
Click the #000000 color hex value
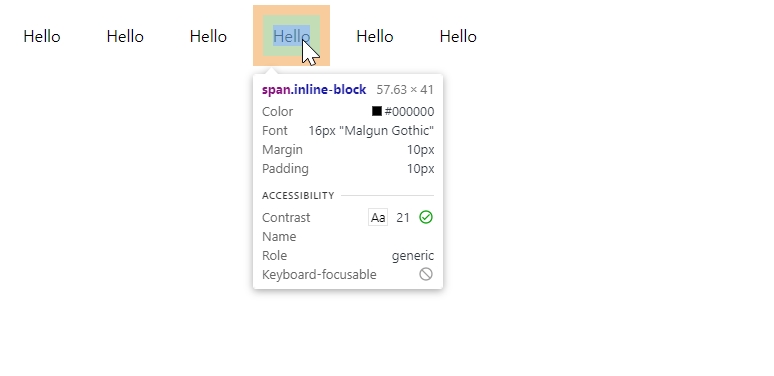click(409, 112)
